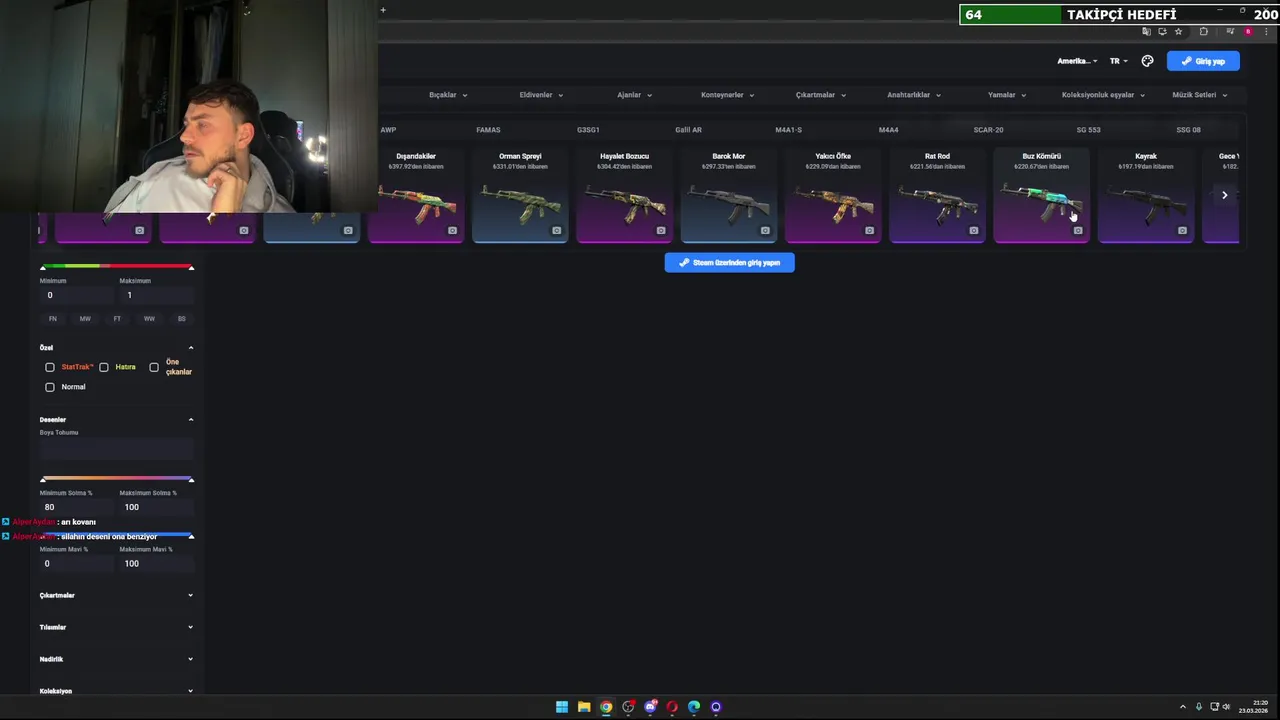Viewport: 1280px width, 720px height.
Task: Collapse the Desenler filter section
Action: (x=191, y=420)
